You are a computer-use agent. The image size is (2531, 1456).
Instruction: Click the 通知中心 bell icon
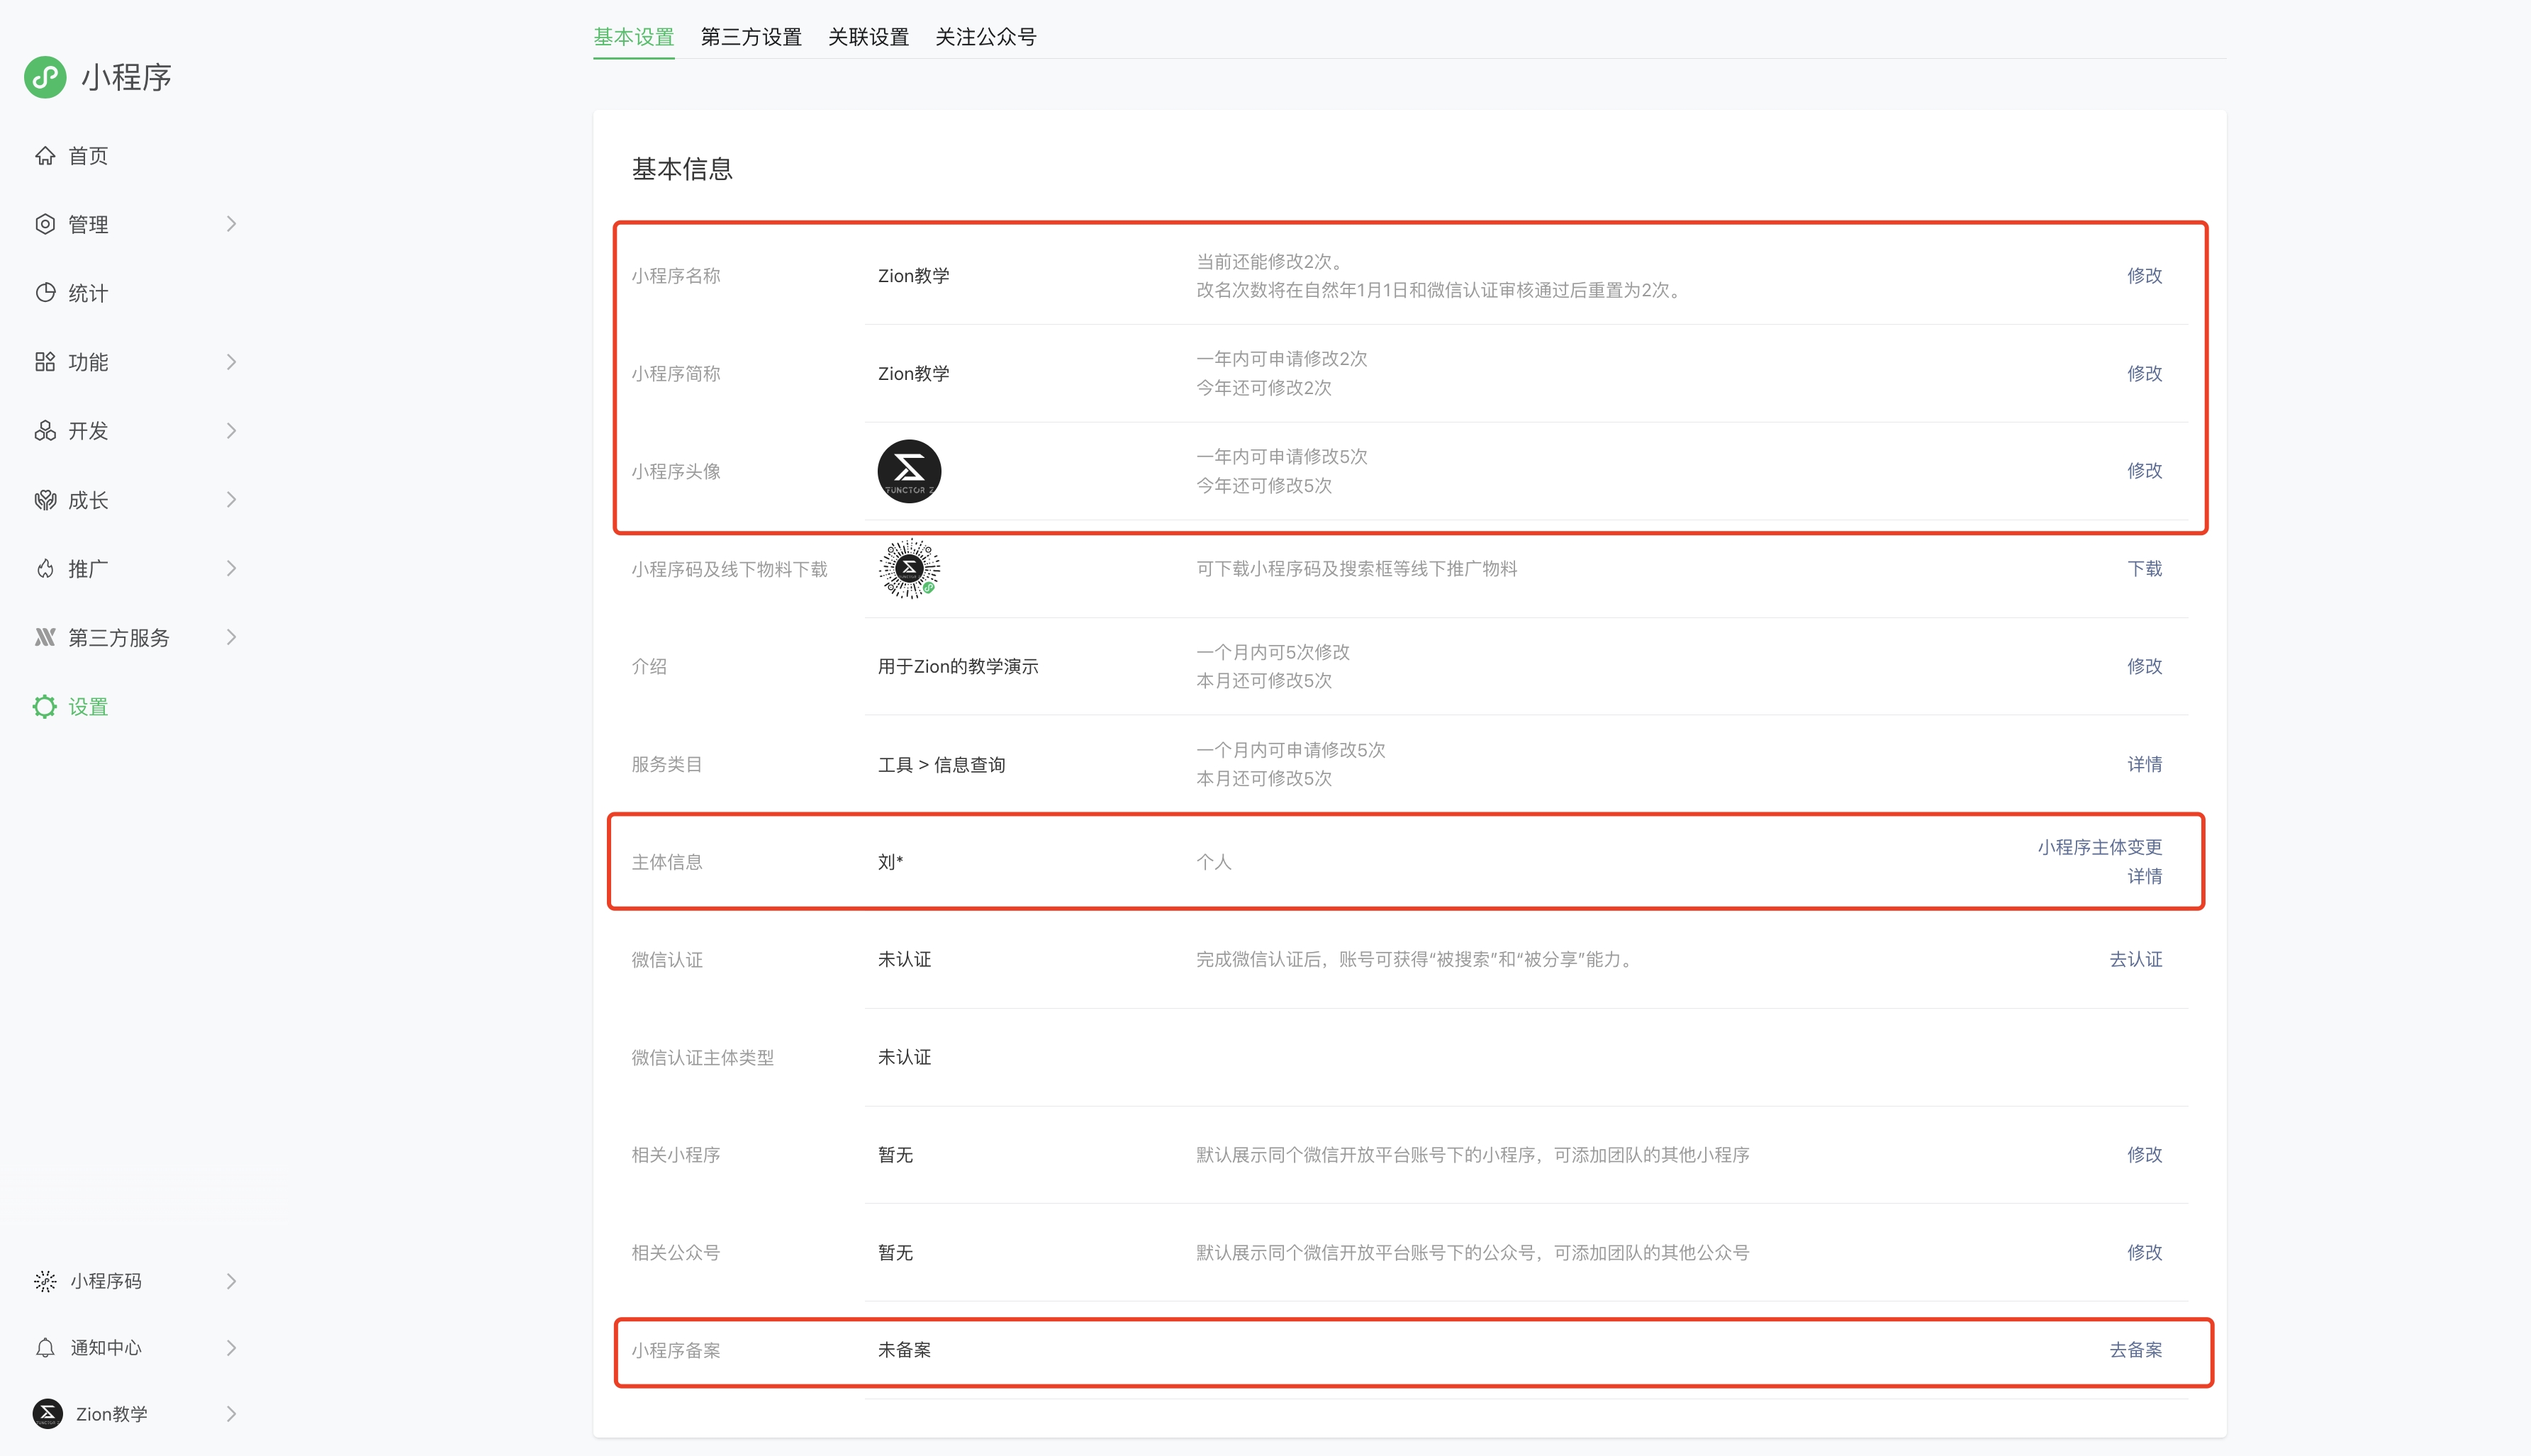click(x=45, y=1348)
